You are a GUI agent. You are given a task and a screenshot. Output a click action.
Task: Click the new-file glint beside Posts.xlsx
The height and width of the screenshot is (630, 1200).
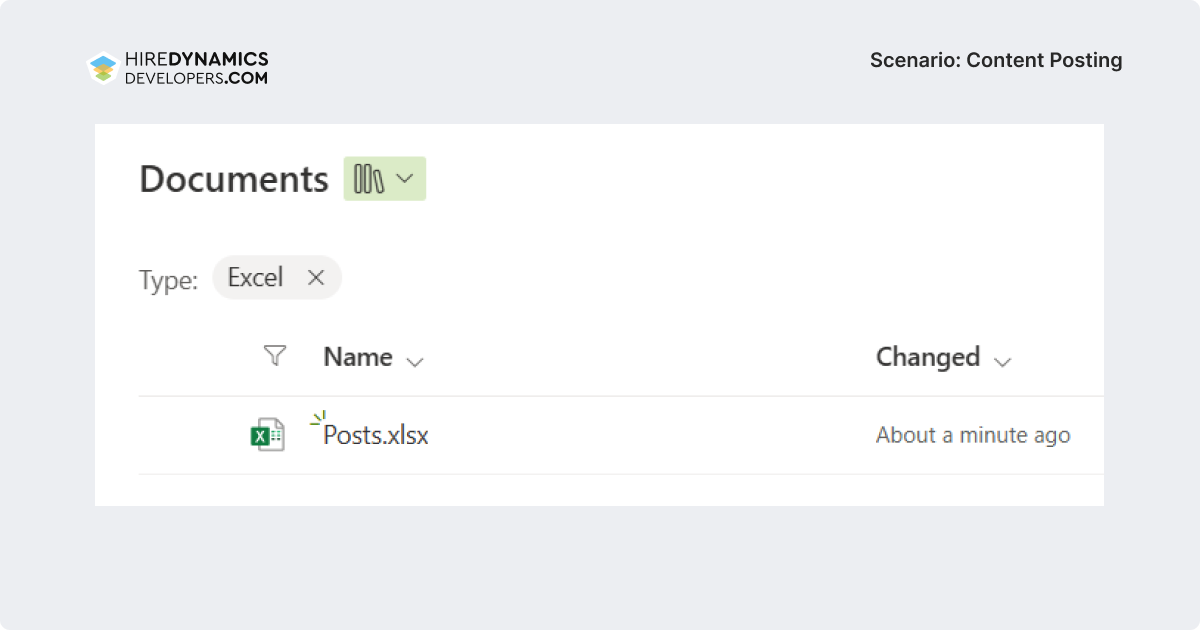pos(318,418)
